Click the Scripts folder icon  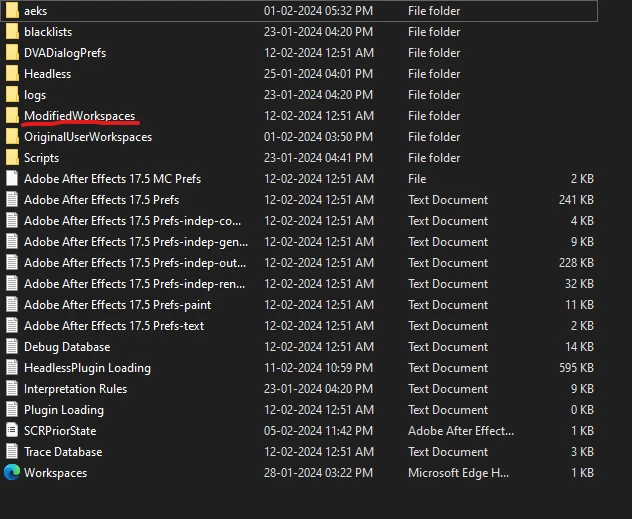tap(12, 158)
